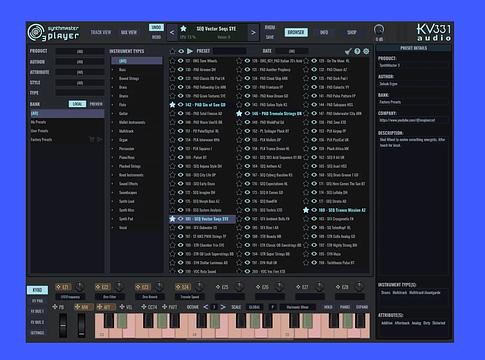
Task: Click the EZ3 easy knob
Action: [159, 287]
